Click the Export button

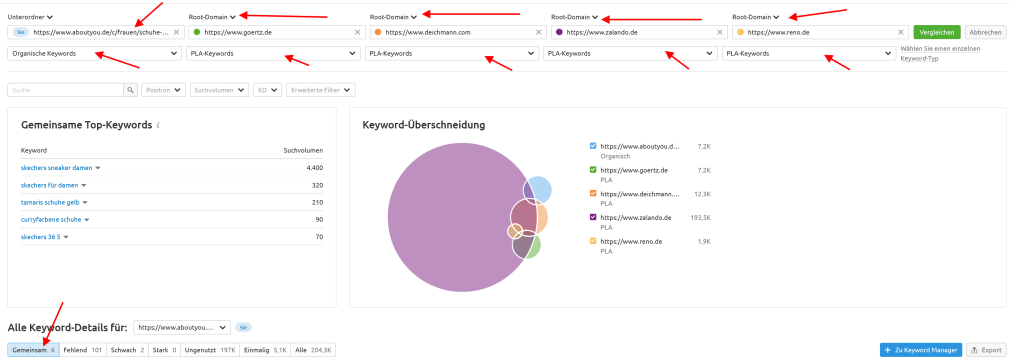(986, 350)
